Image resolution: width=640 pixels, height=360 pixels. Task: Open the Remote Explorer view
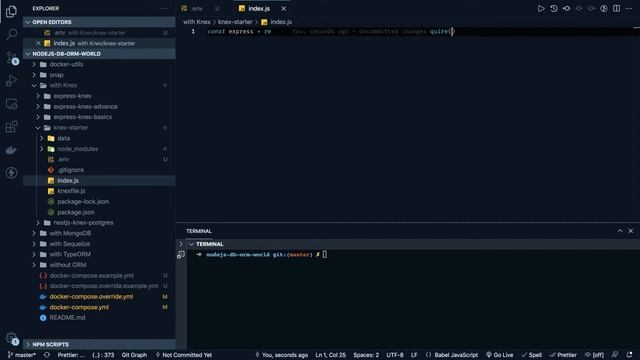[x=11, y=104]
